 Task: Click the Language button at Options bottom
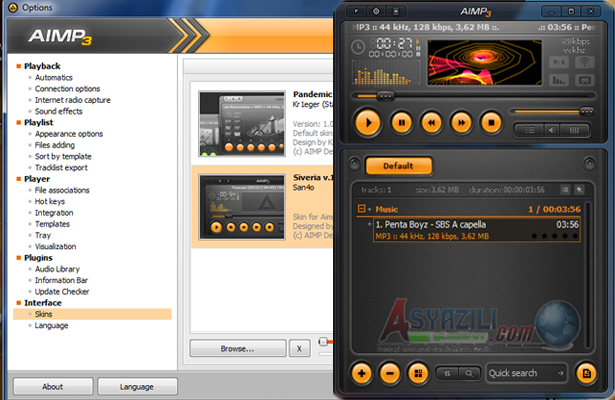(137, 387)
